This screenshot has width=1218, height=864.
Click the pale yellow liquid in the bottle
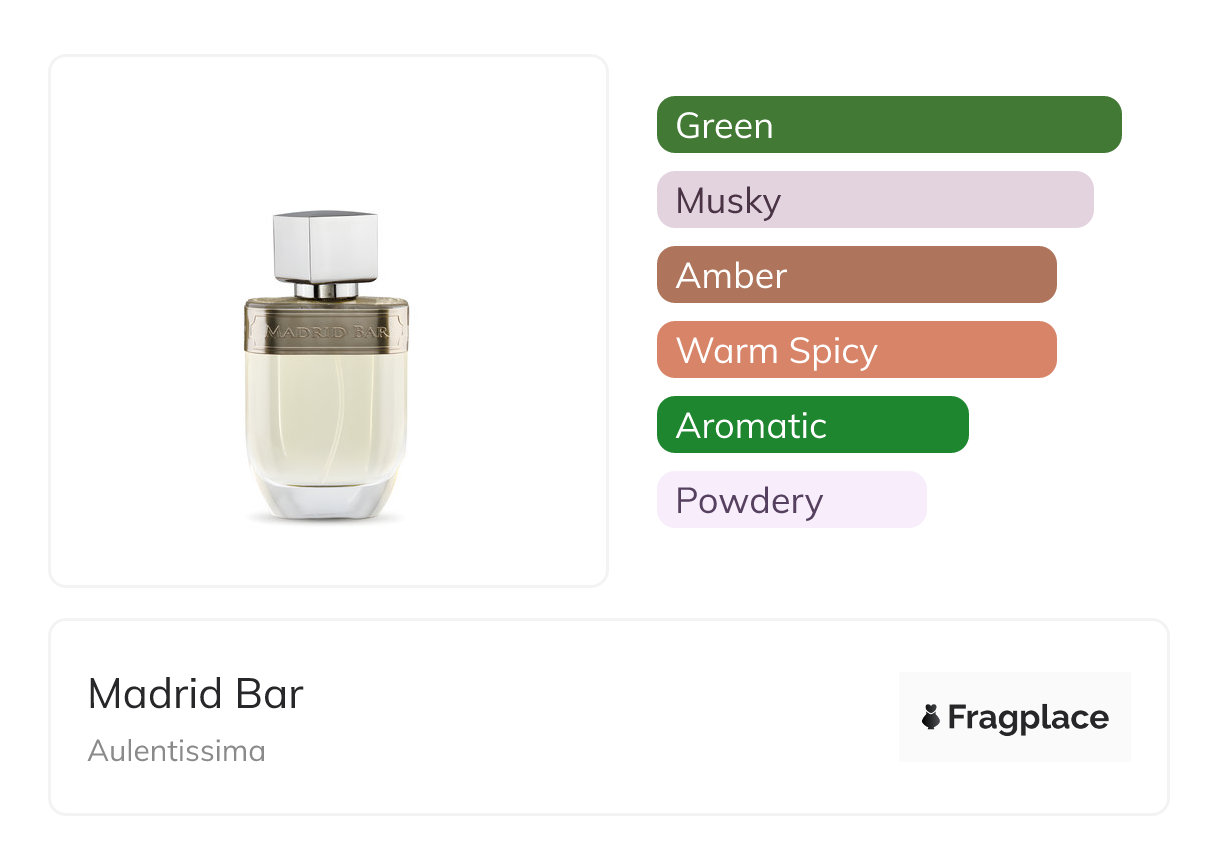326,410
